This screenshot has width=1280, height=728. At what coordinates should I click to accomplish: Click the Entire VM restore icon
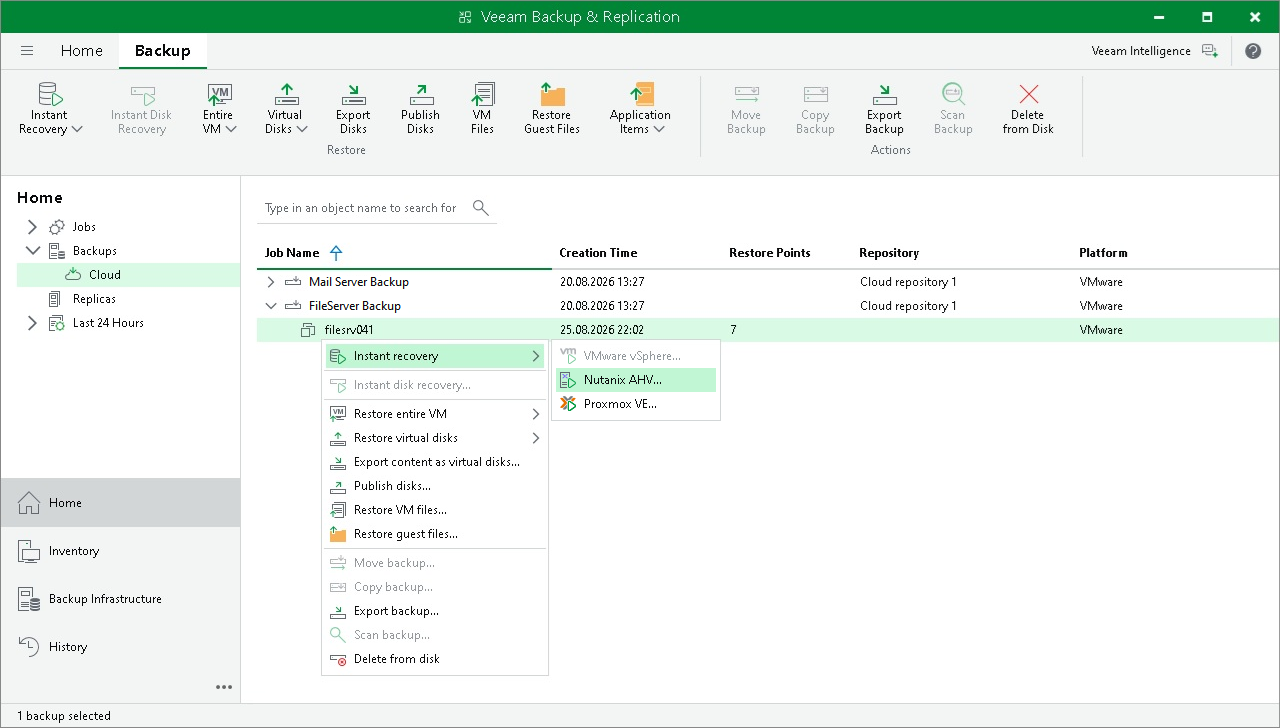click(x=219, y=94)
